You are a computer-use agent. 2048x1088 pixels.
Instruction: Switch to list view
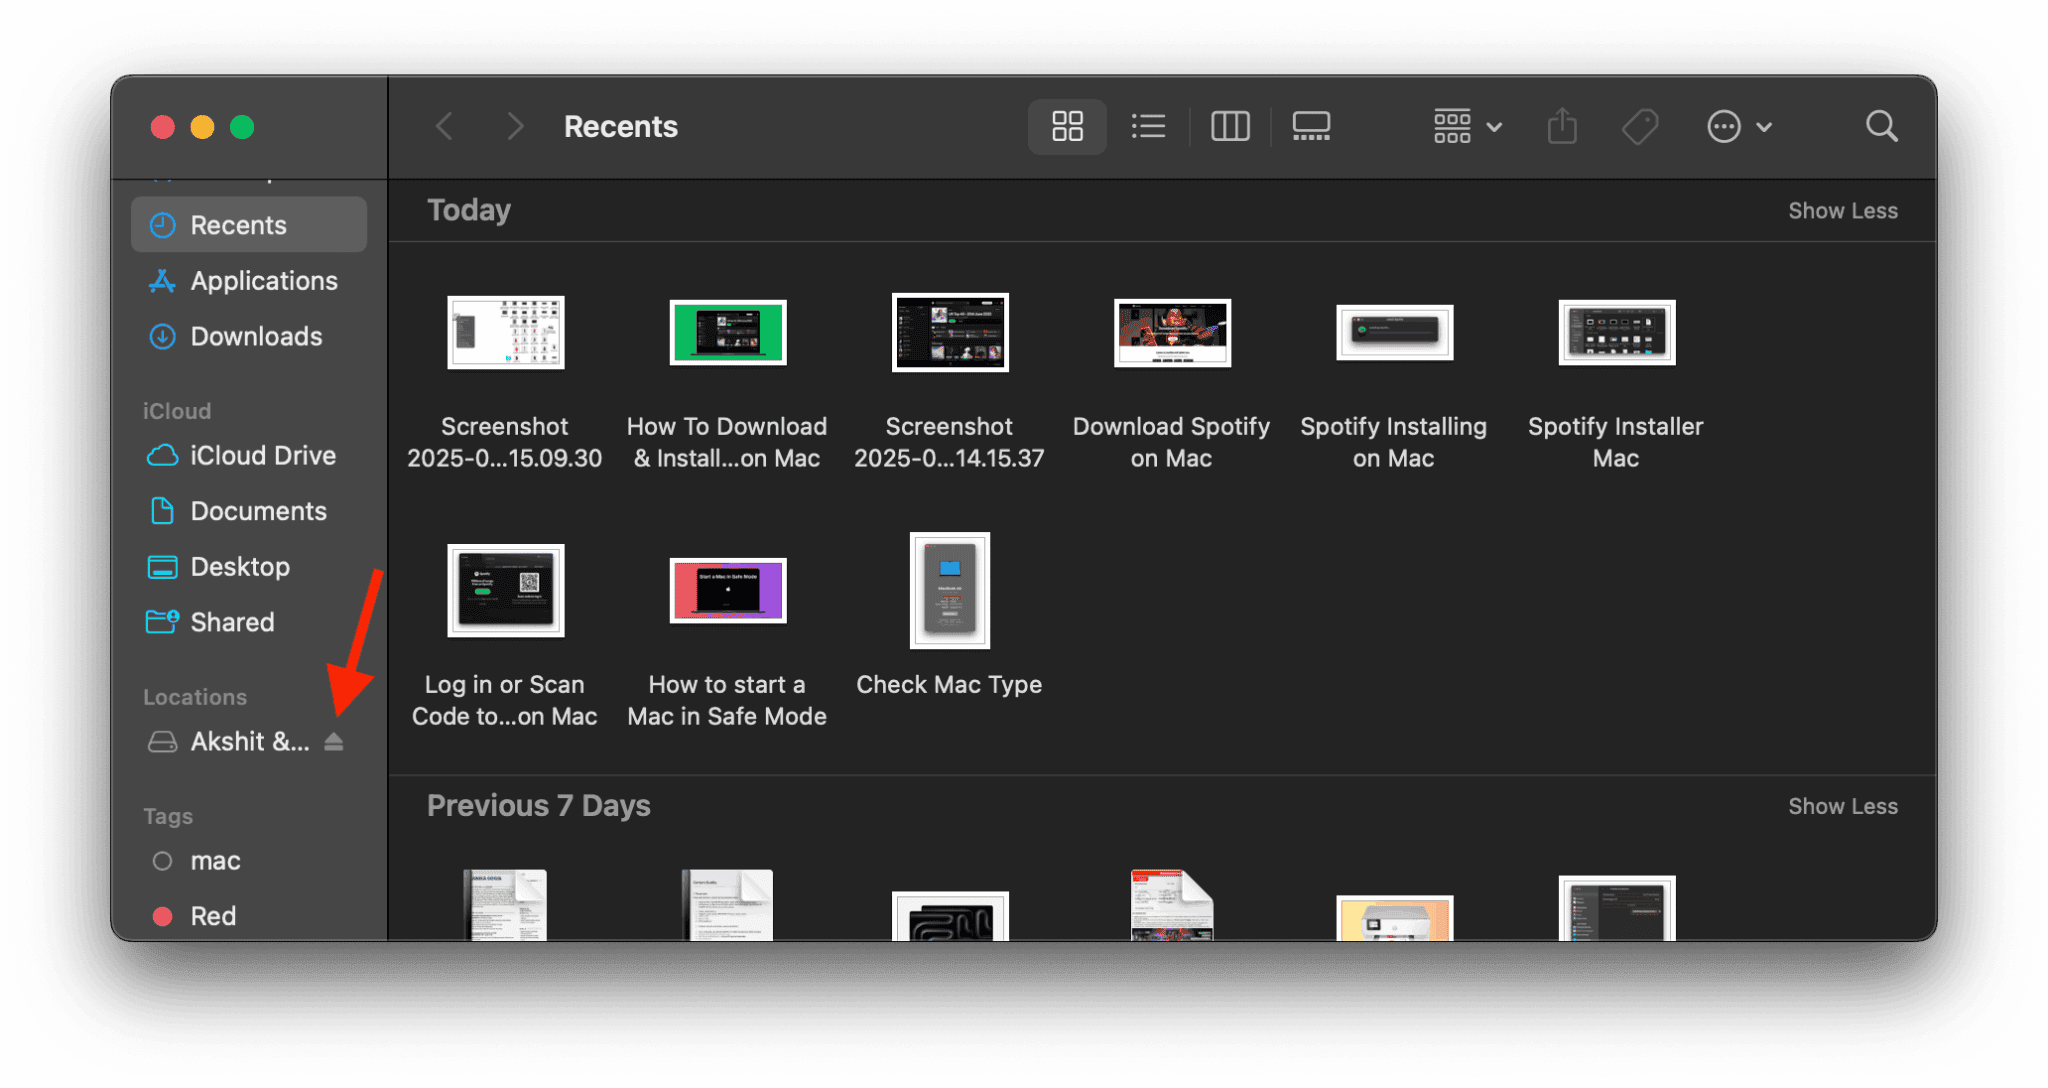pyautogui.click(x=1148, y=127)
